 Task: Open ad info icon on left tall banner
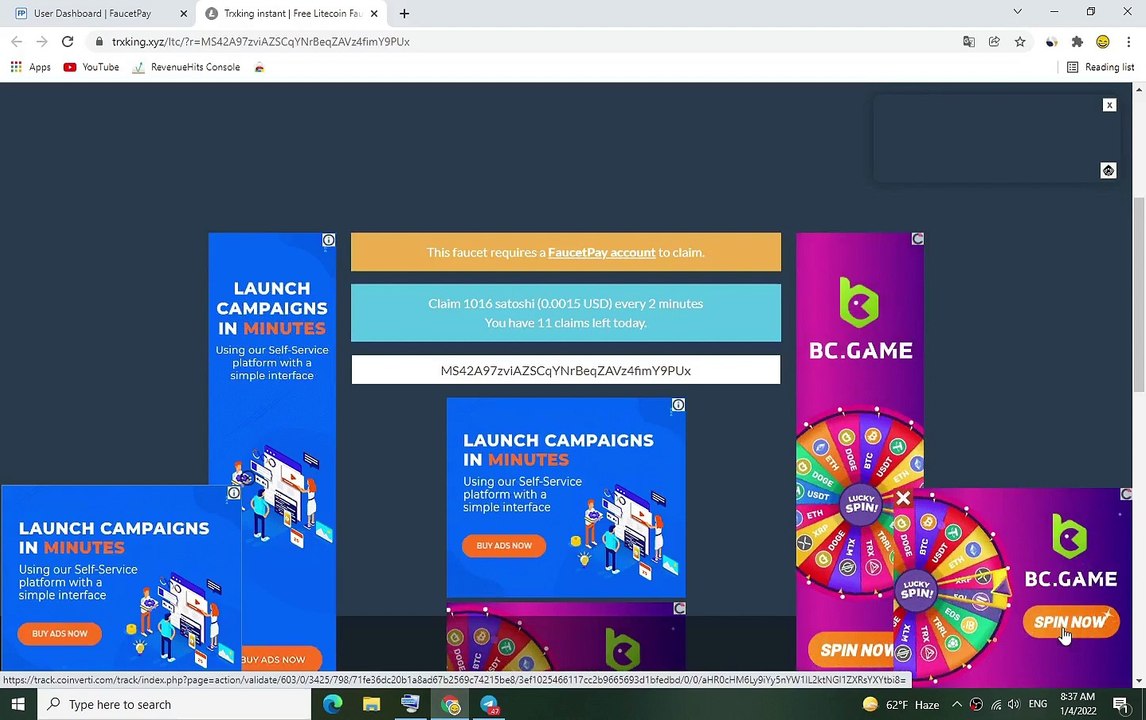pos(329,240)
